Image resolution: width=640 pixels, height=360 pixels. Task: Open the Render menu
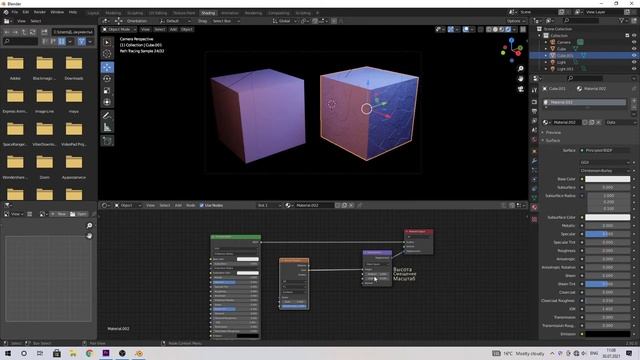(40, 12)
